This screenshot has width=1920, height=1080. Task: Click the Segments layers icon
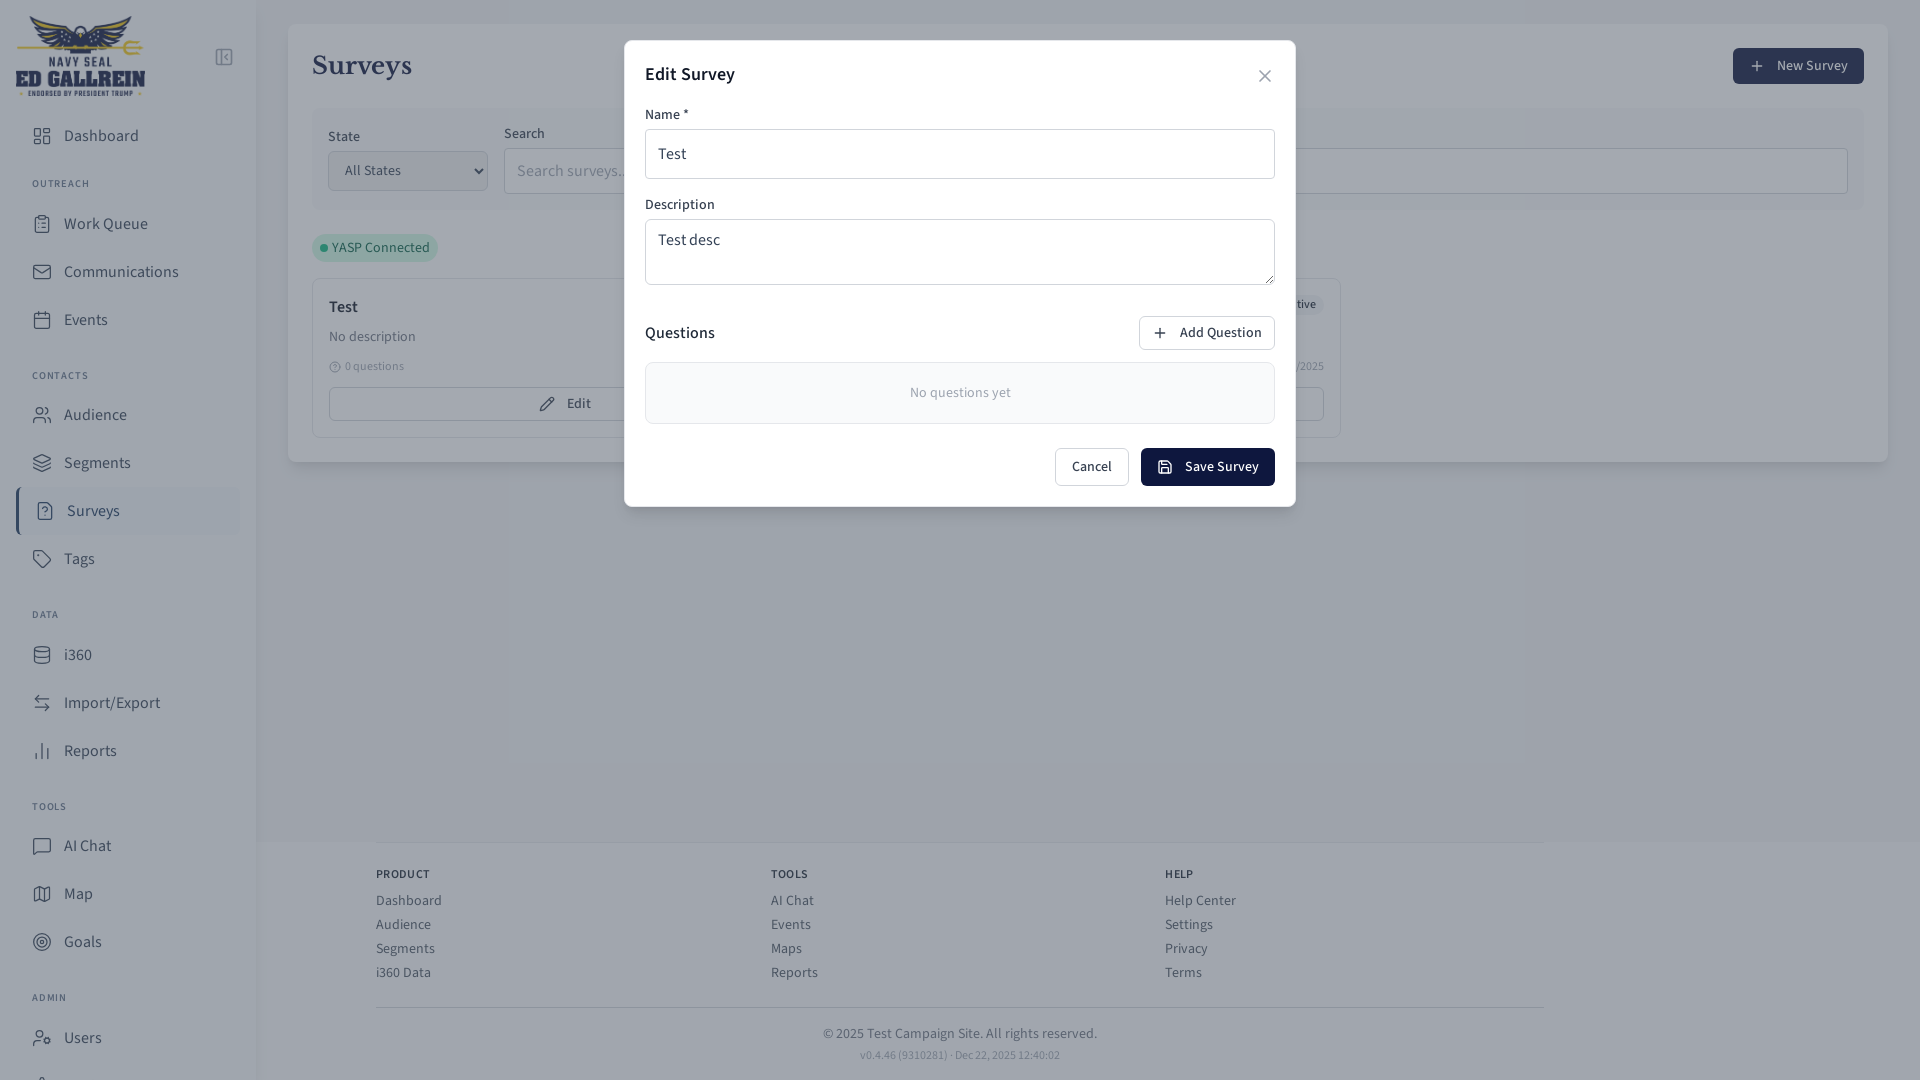pyautogui.click(x=42, y=463)
